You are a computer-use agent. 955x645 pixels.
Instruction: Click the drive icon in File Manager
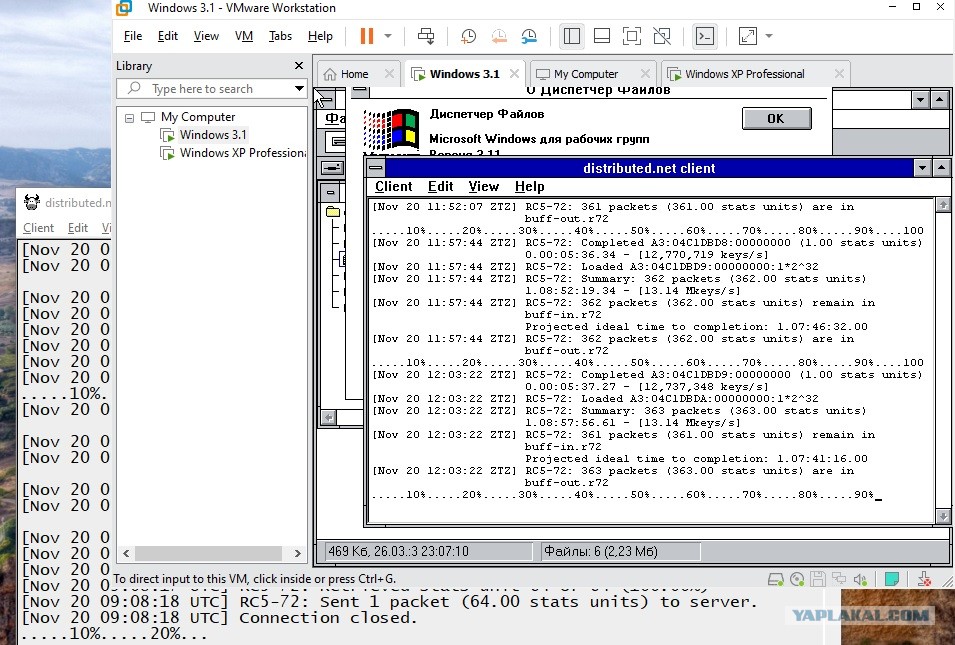tap(332, 167)
